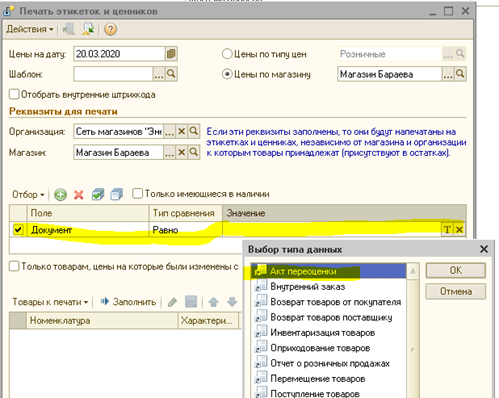Image resolution: width=499 pixels, height=398 pixels.
Task: Open calendar for Цены на дату
Action: [x=171, y=54]
